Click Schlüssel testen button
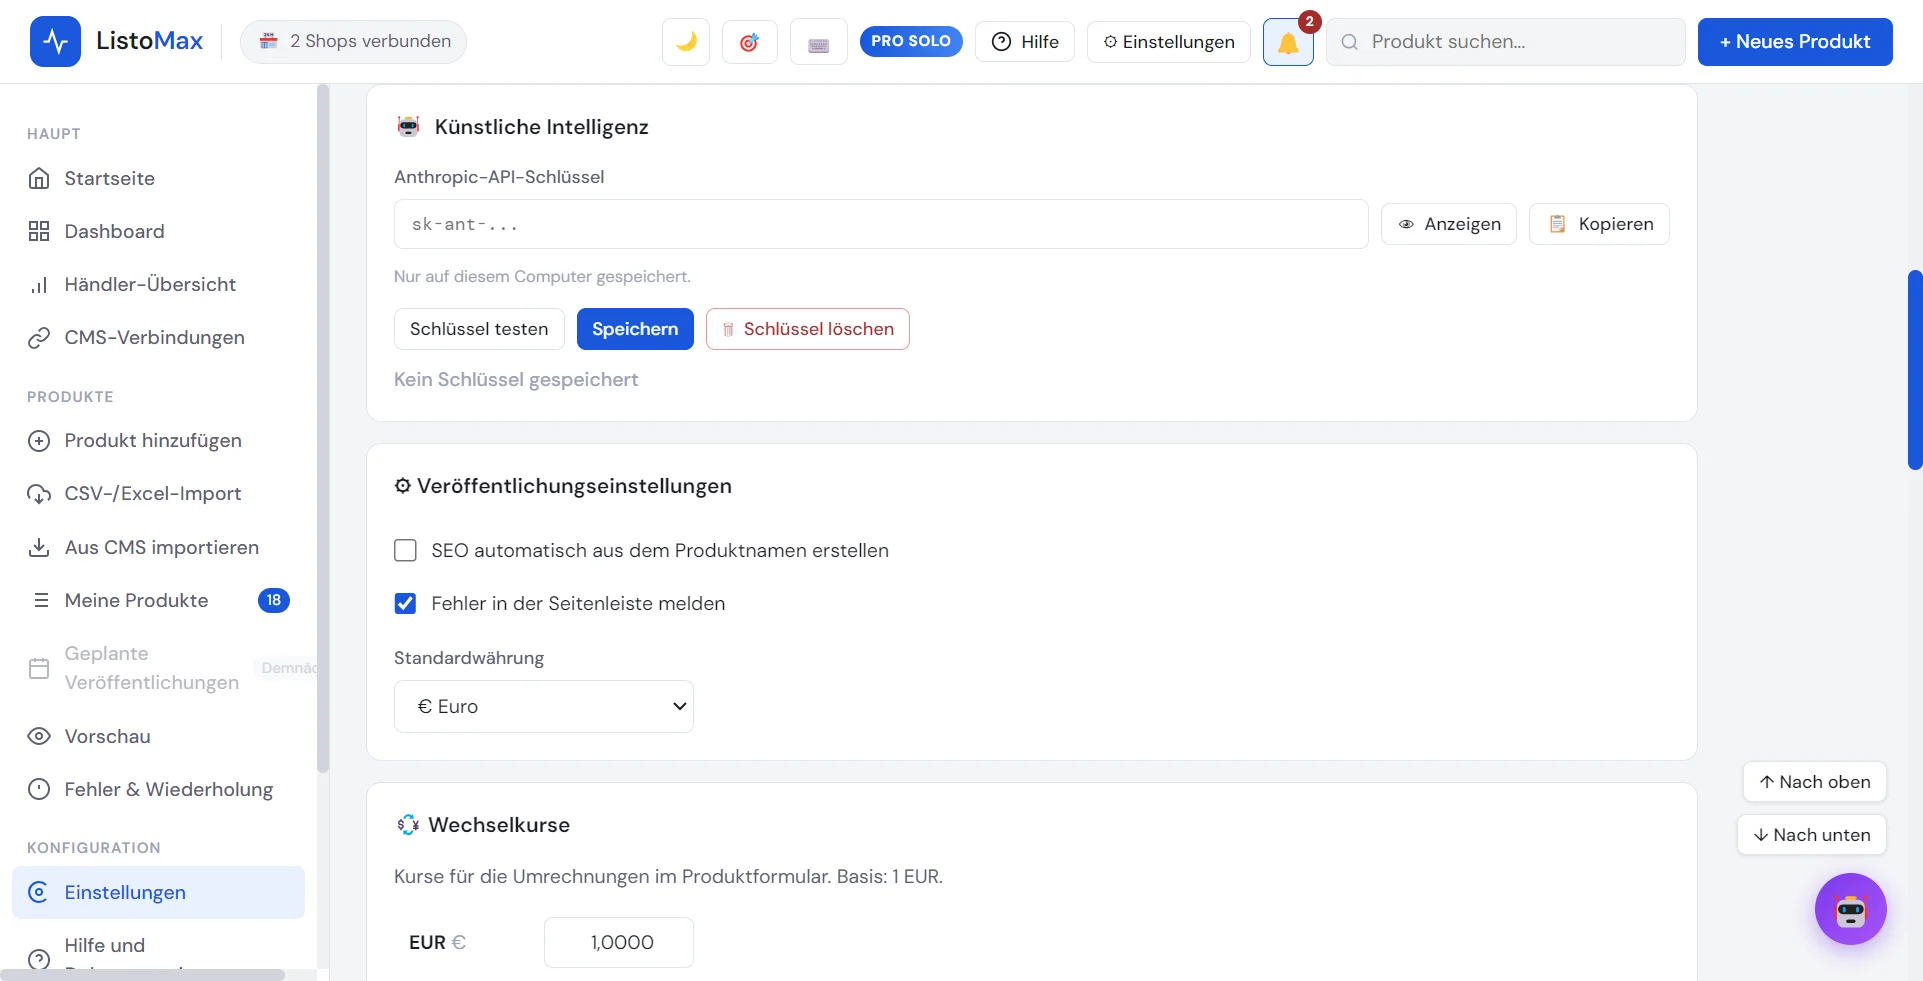 [x=479, y=329]
